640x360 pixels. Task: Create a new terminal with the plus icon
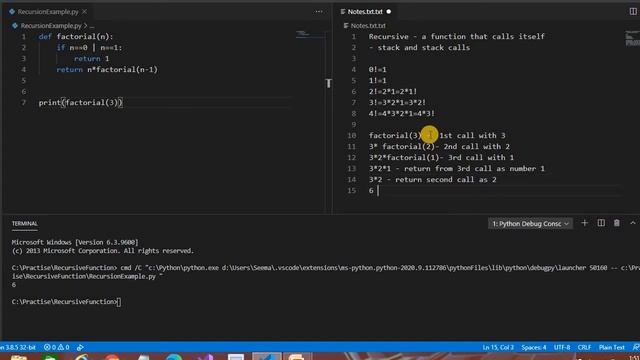(584, 223)
